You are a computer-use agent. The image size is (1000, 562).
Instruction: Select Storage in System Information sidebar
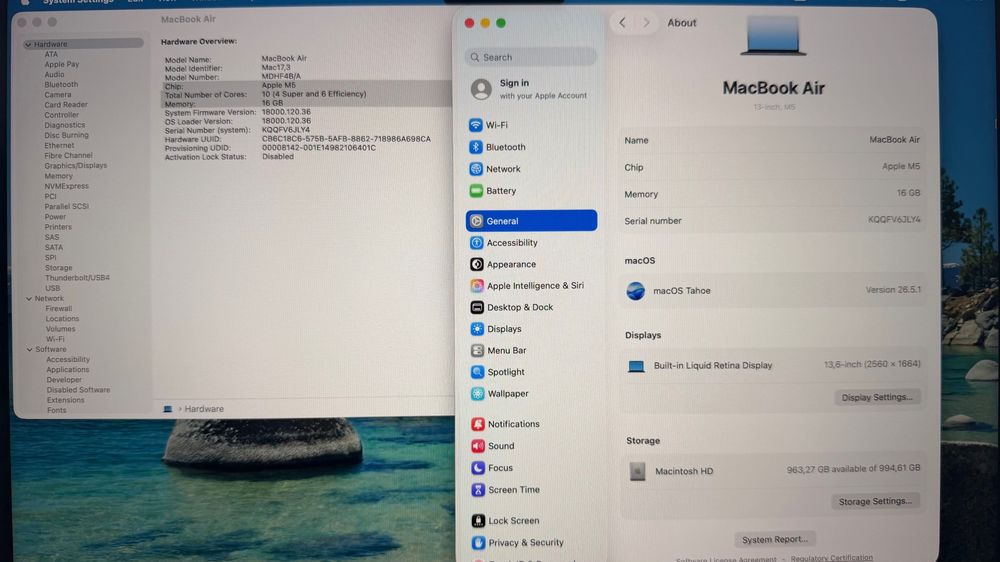58,268
